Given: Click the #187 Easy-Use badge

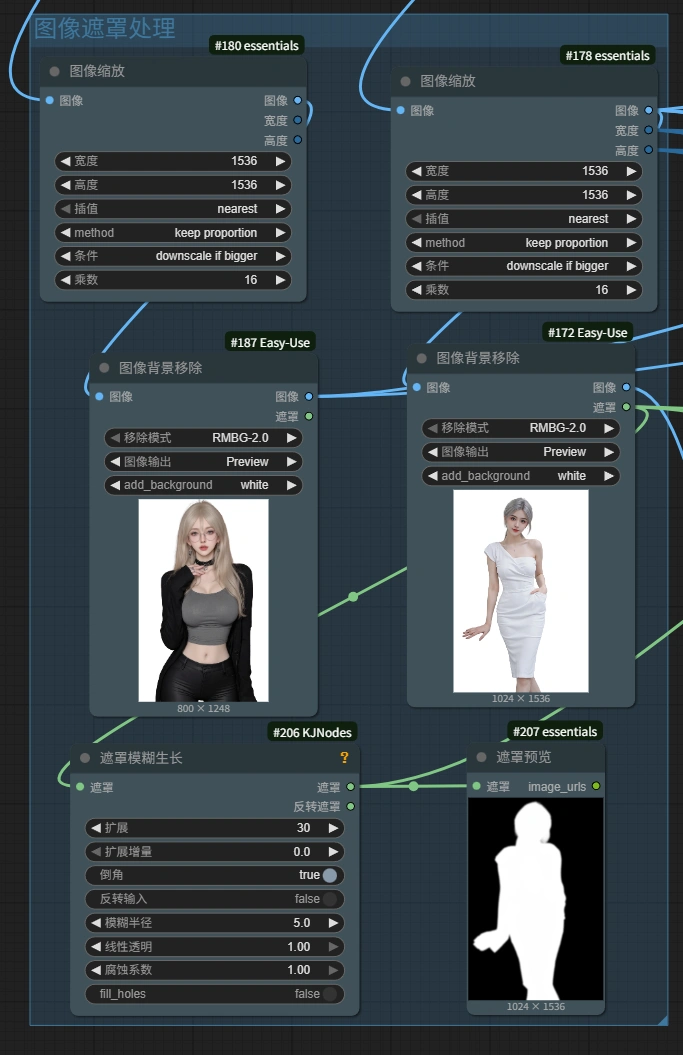Looking at the screenshot, I should [x=270, y=343].
